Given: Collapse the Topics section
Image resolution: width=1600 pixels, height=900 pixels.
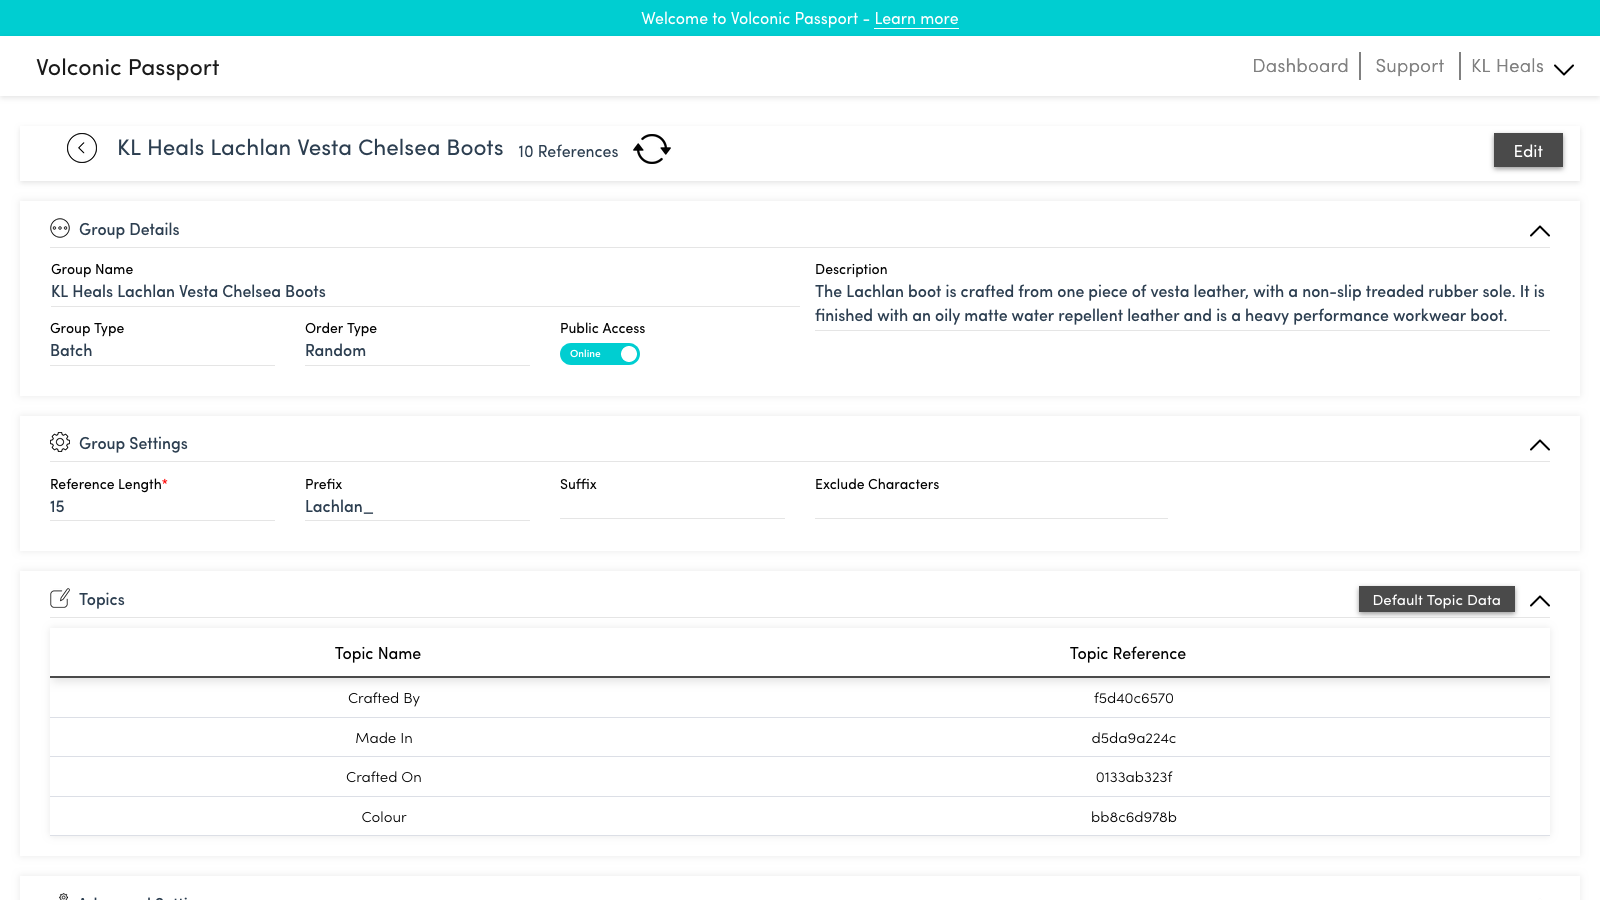Looking at the screenshot, I should [1540, 601].
